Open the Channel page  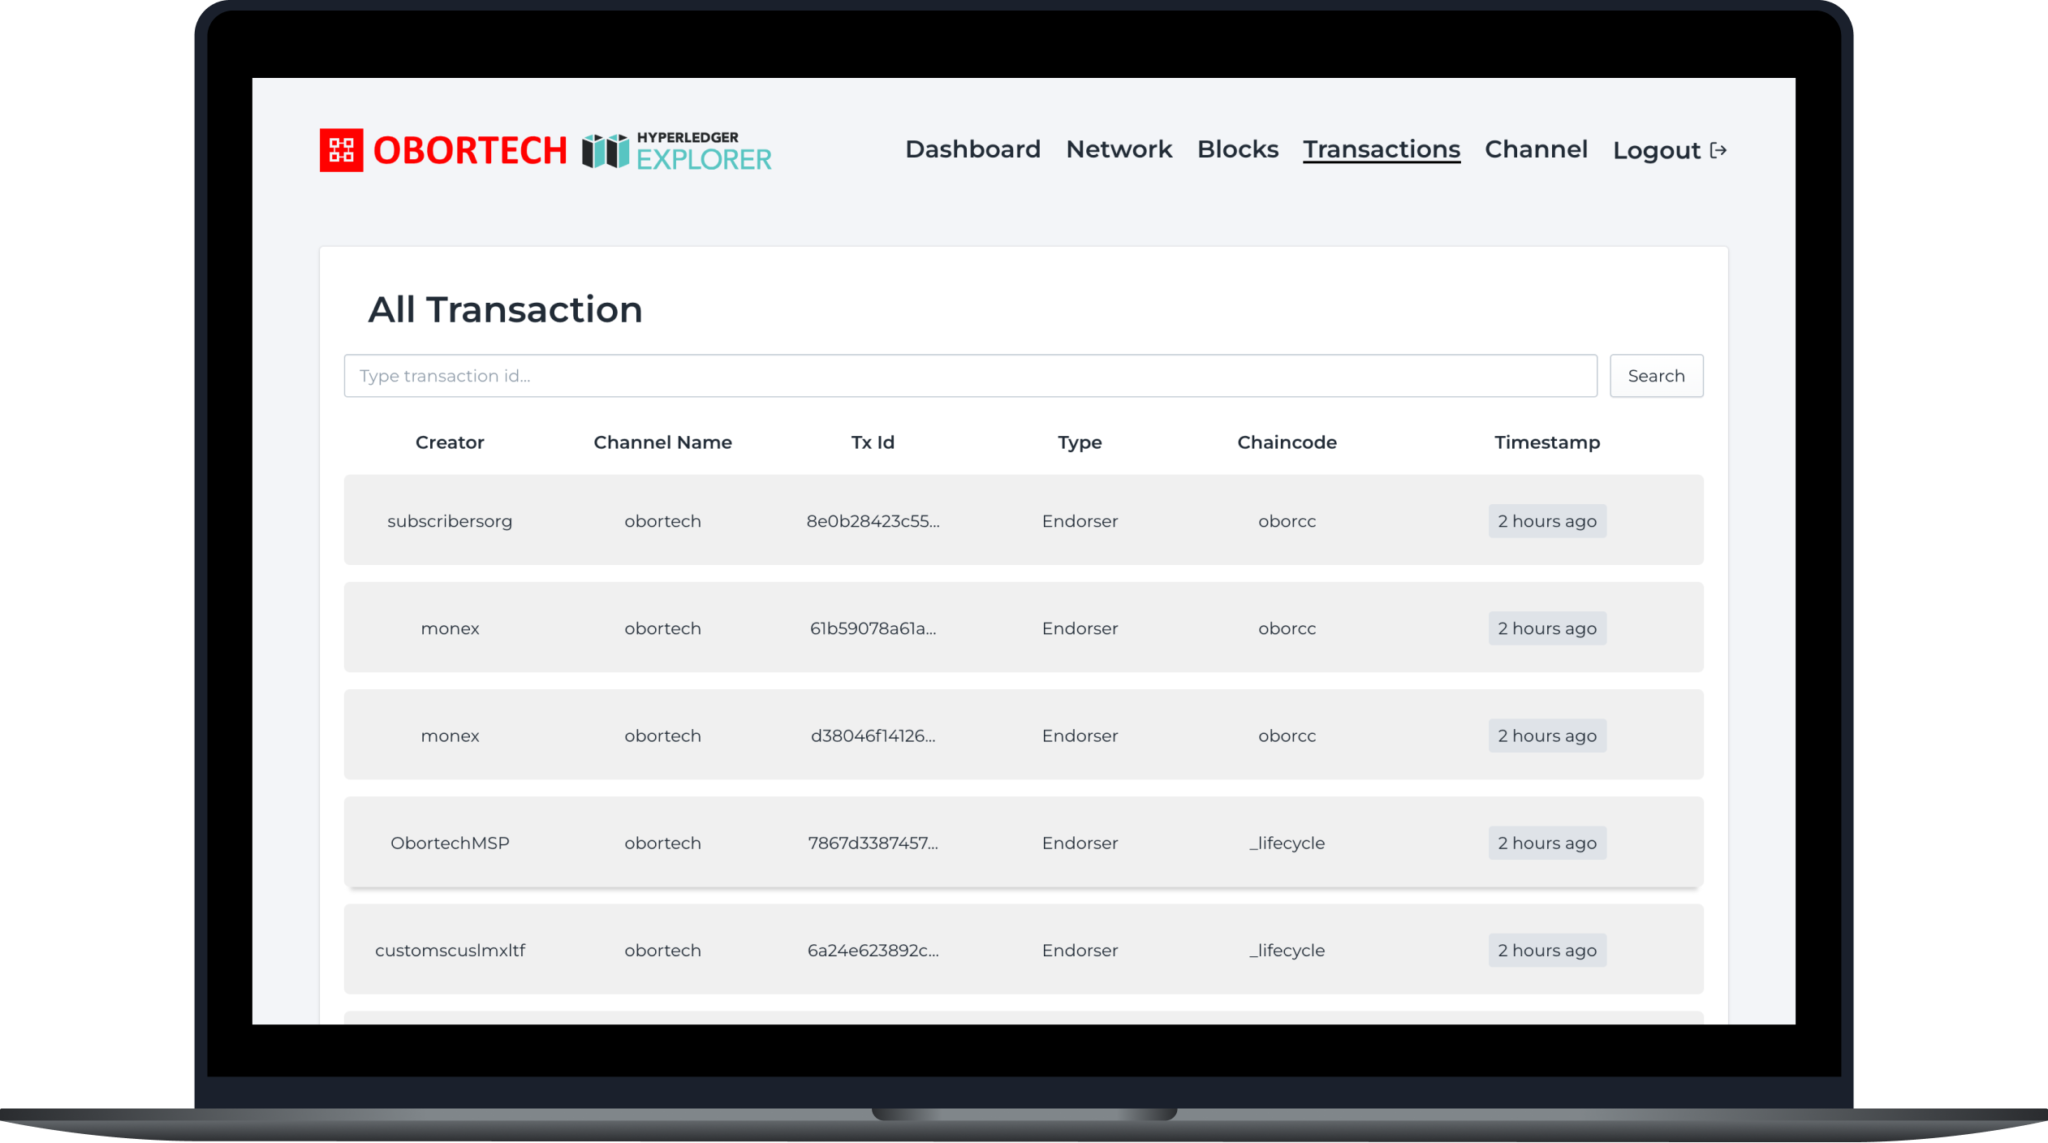1536,149
